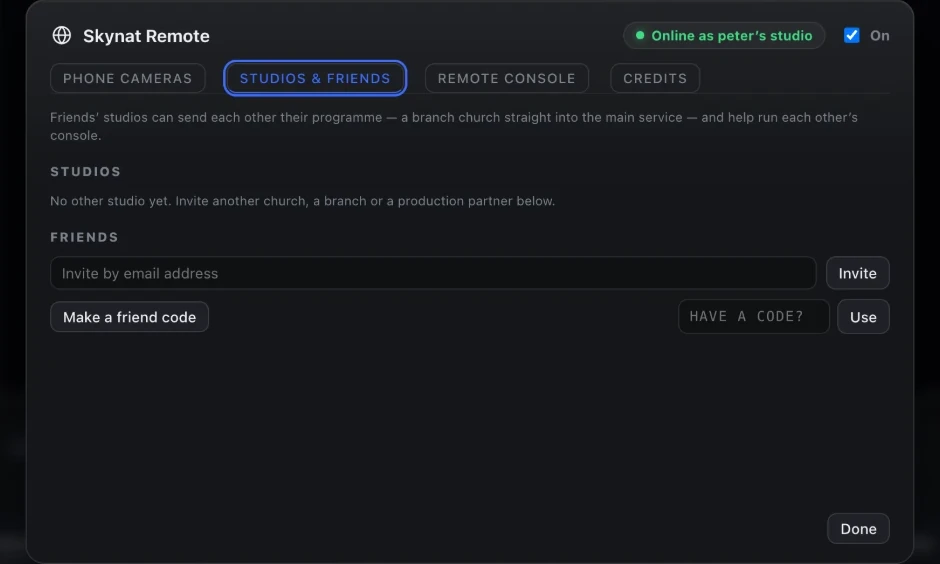Click the 'No other studio yet' message

coord(303,201)
